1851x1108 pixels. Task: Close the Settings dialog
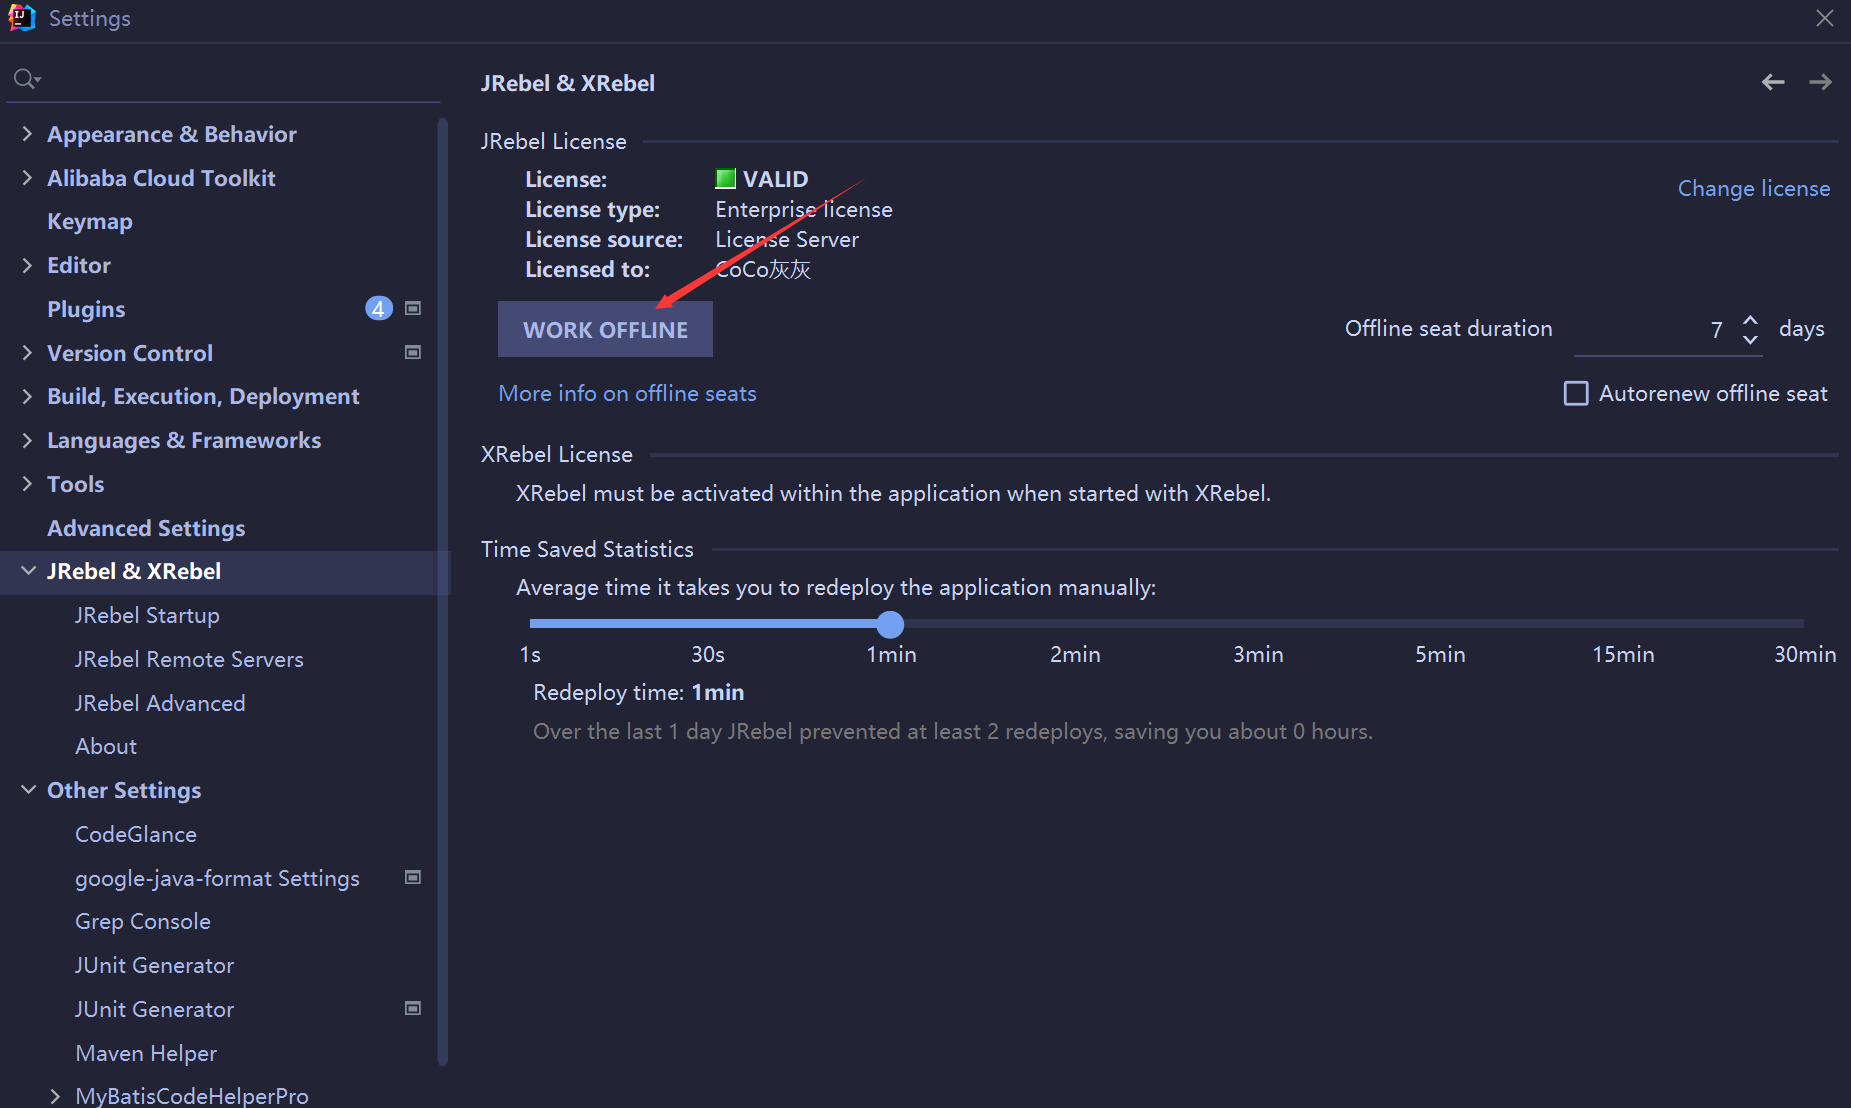1825,18
